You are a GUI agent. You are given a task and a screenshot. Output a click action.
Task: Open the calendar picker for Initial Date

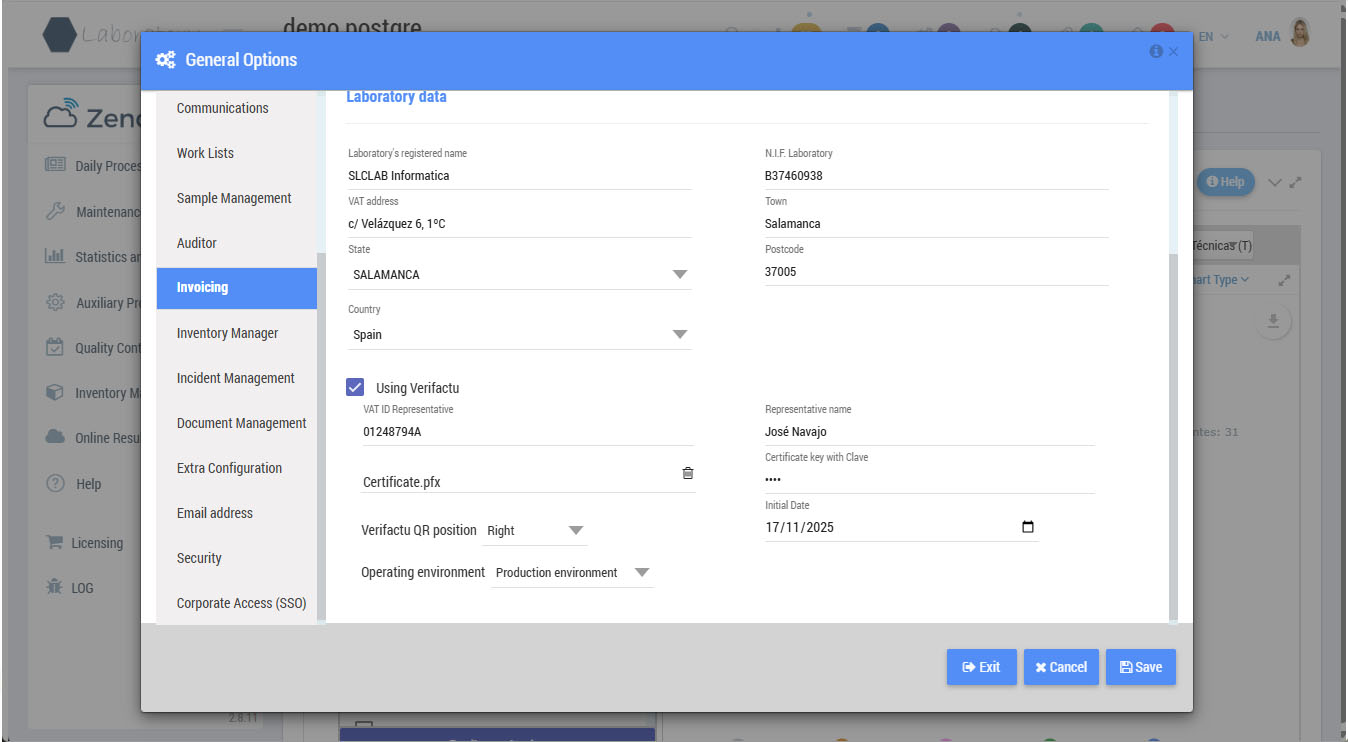click(x=1028, y=527)
